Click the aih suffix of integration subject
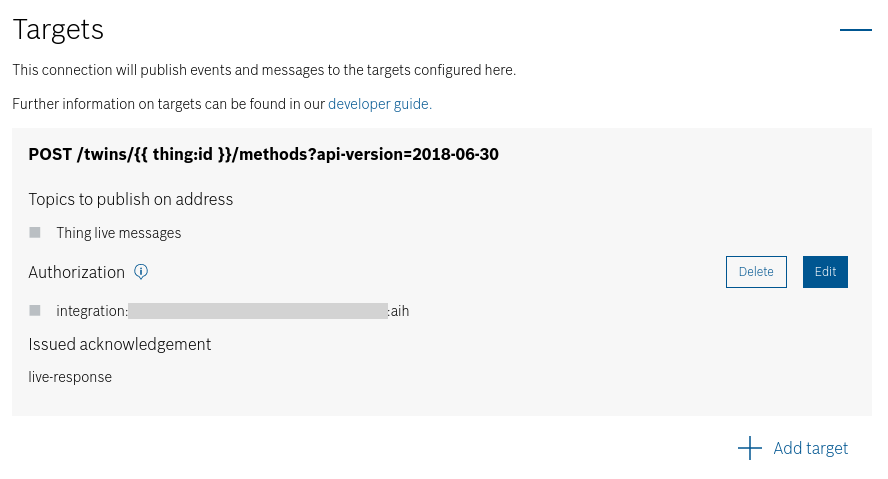 point(399,311)
